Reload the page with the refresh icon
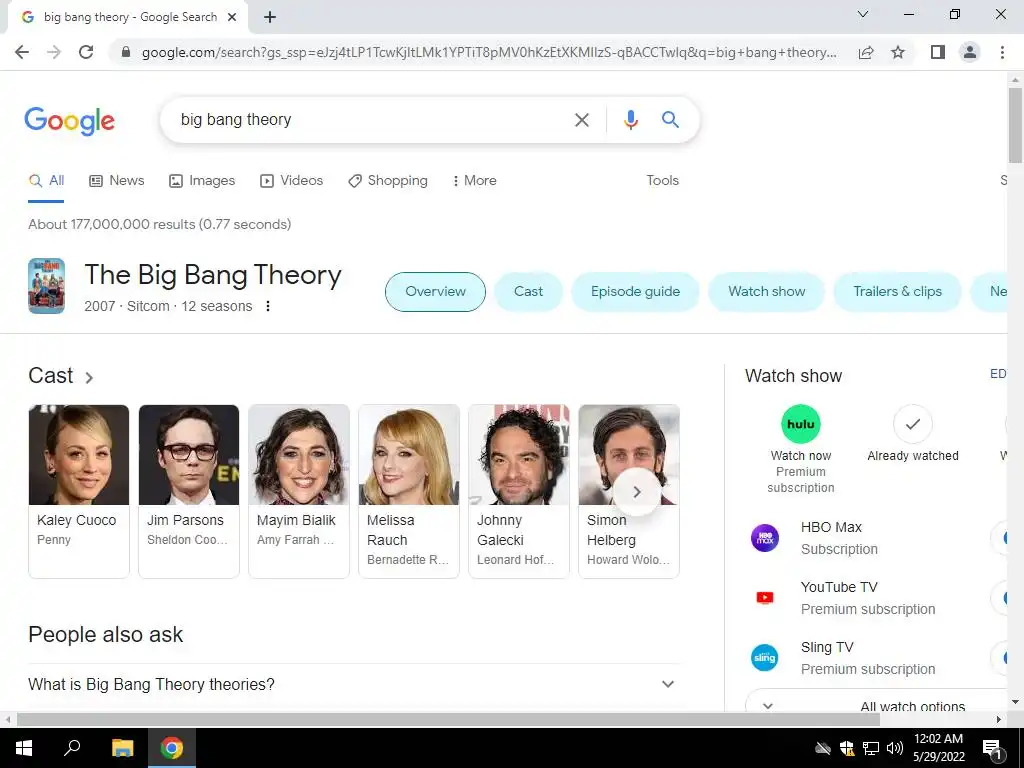 tap(86, 52)
